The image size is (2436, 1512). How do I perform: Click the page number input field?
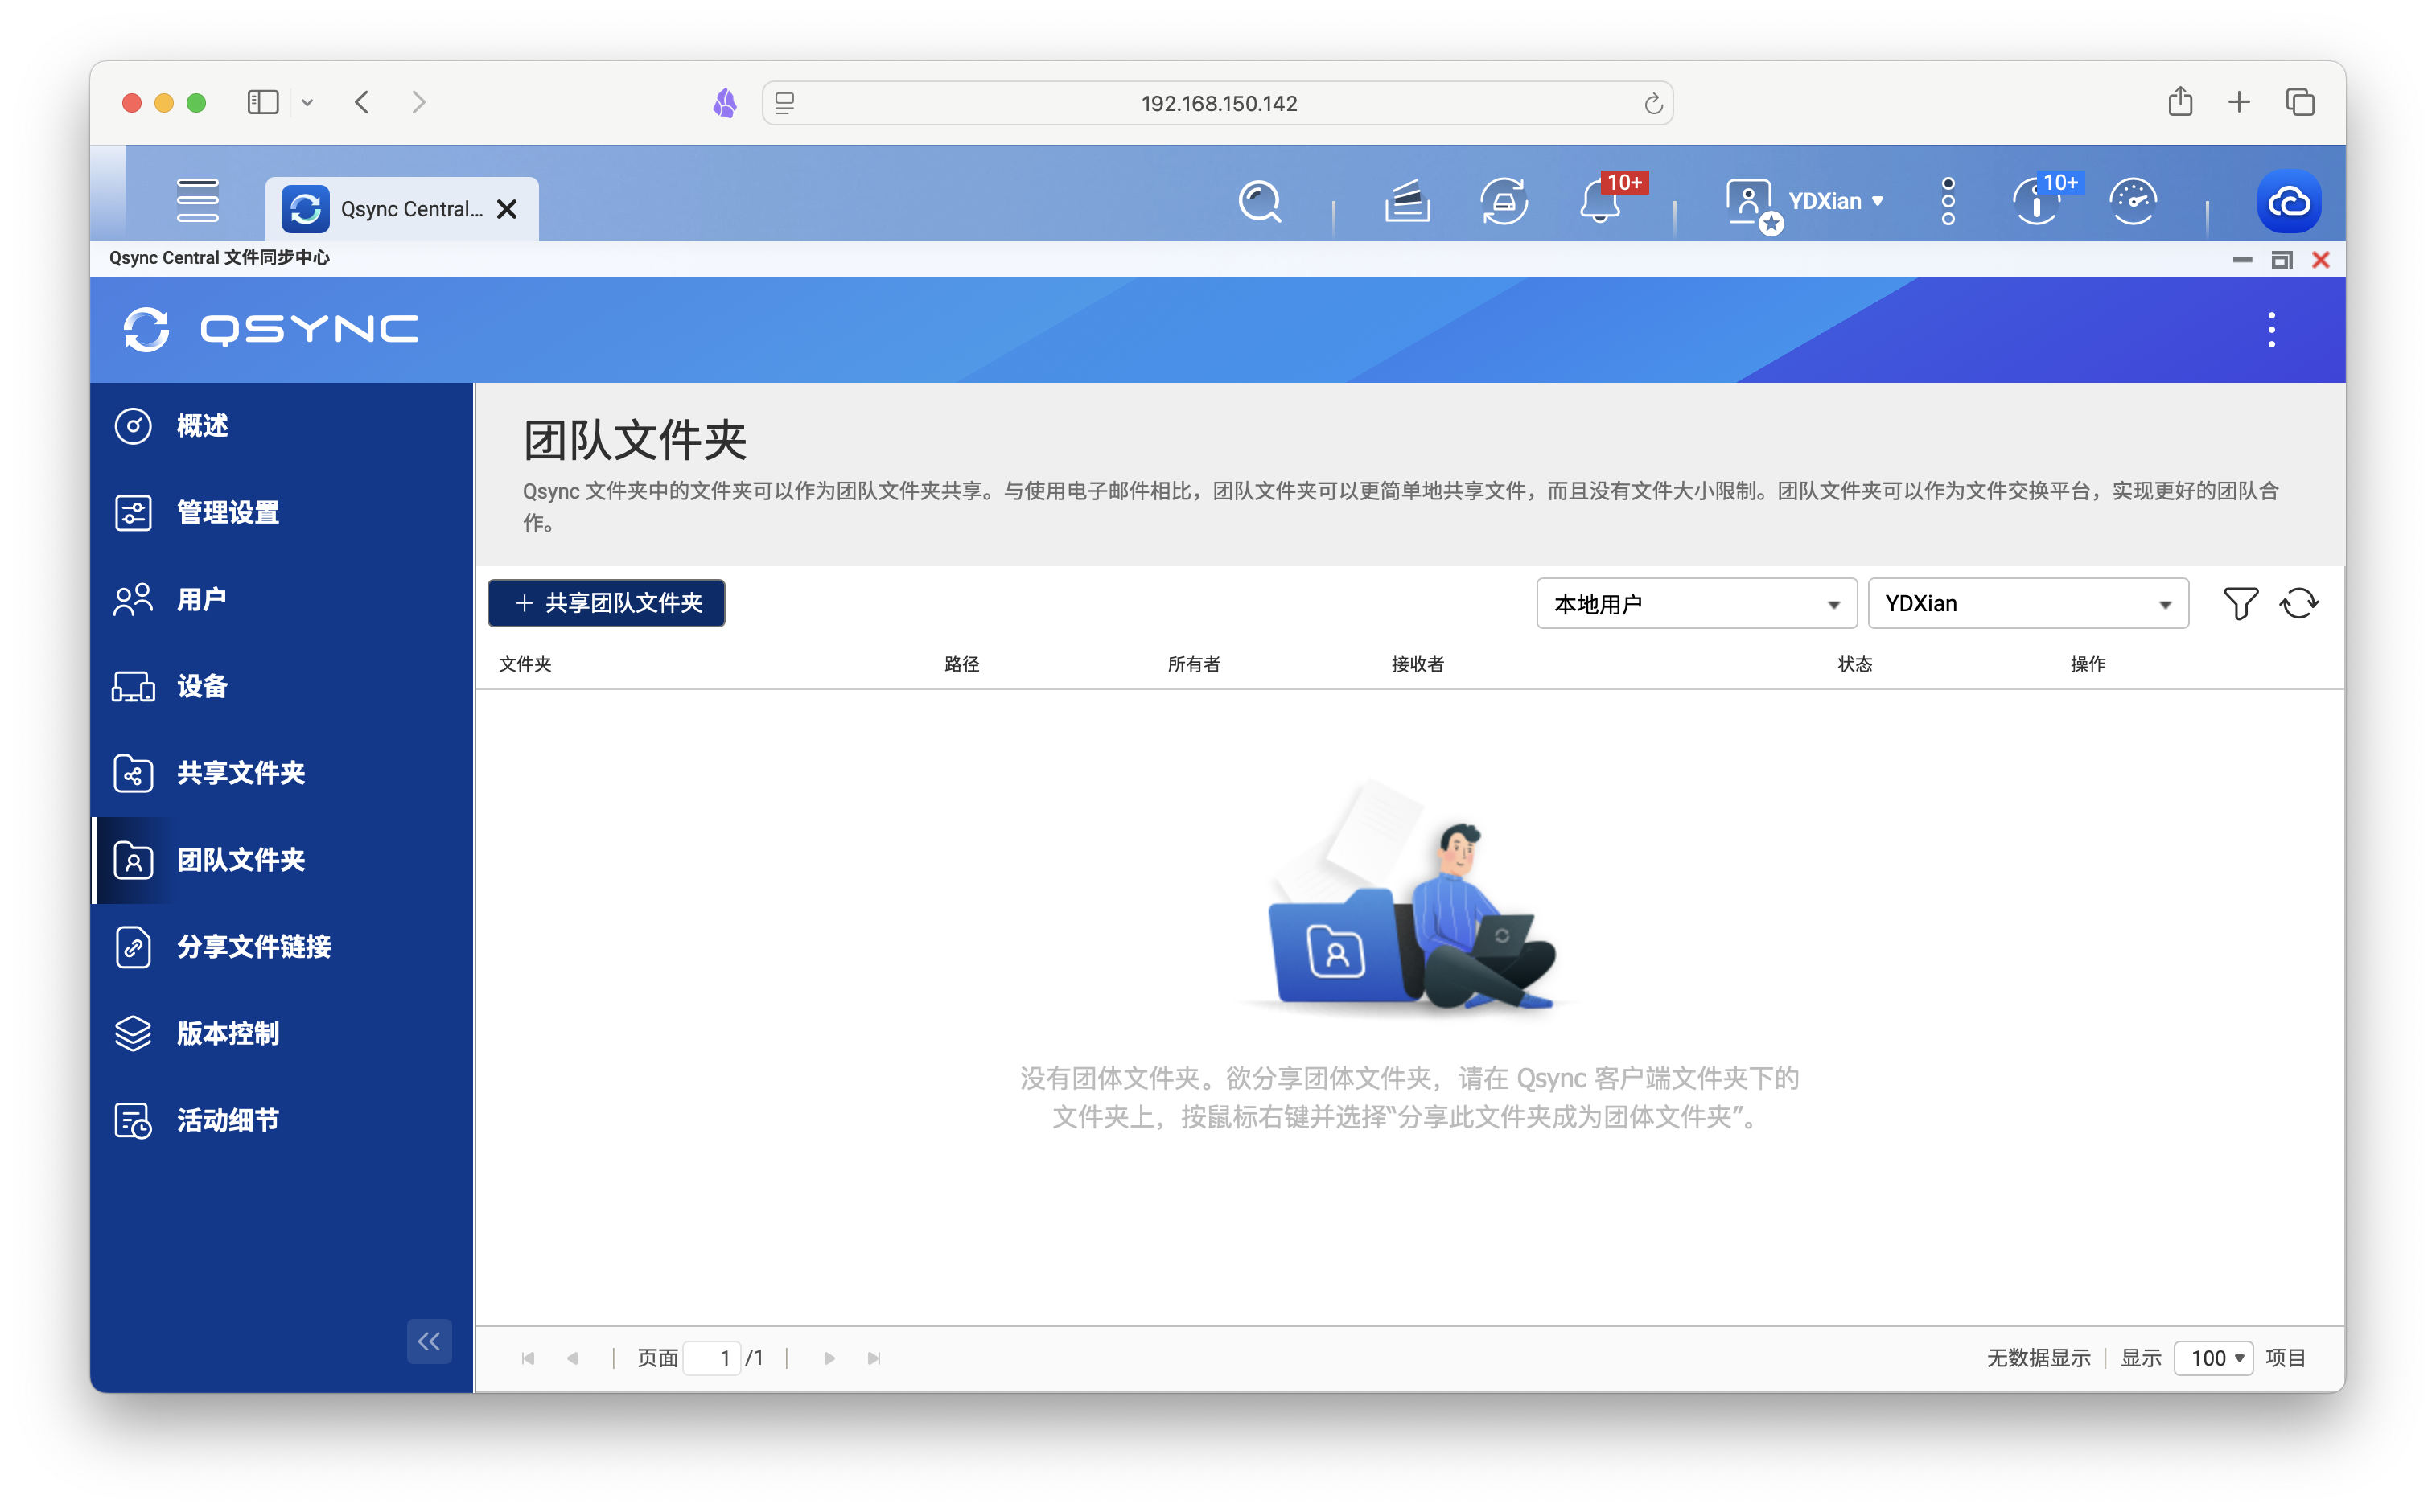point(711,1358)
